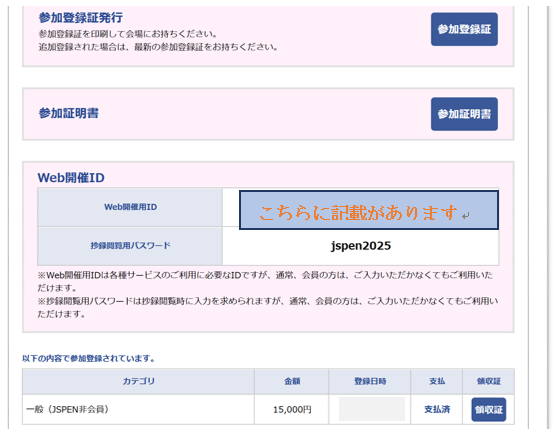
Task: Click the Web開催ID section heading
Action: click(x=71, y=178)
